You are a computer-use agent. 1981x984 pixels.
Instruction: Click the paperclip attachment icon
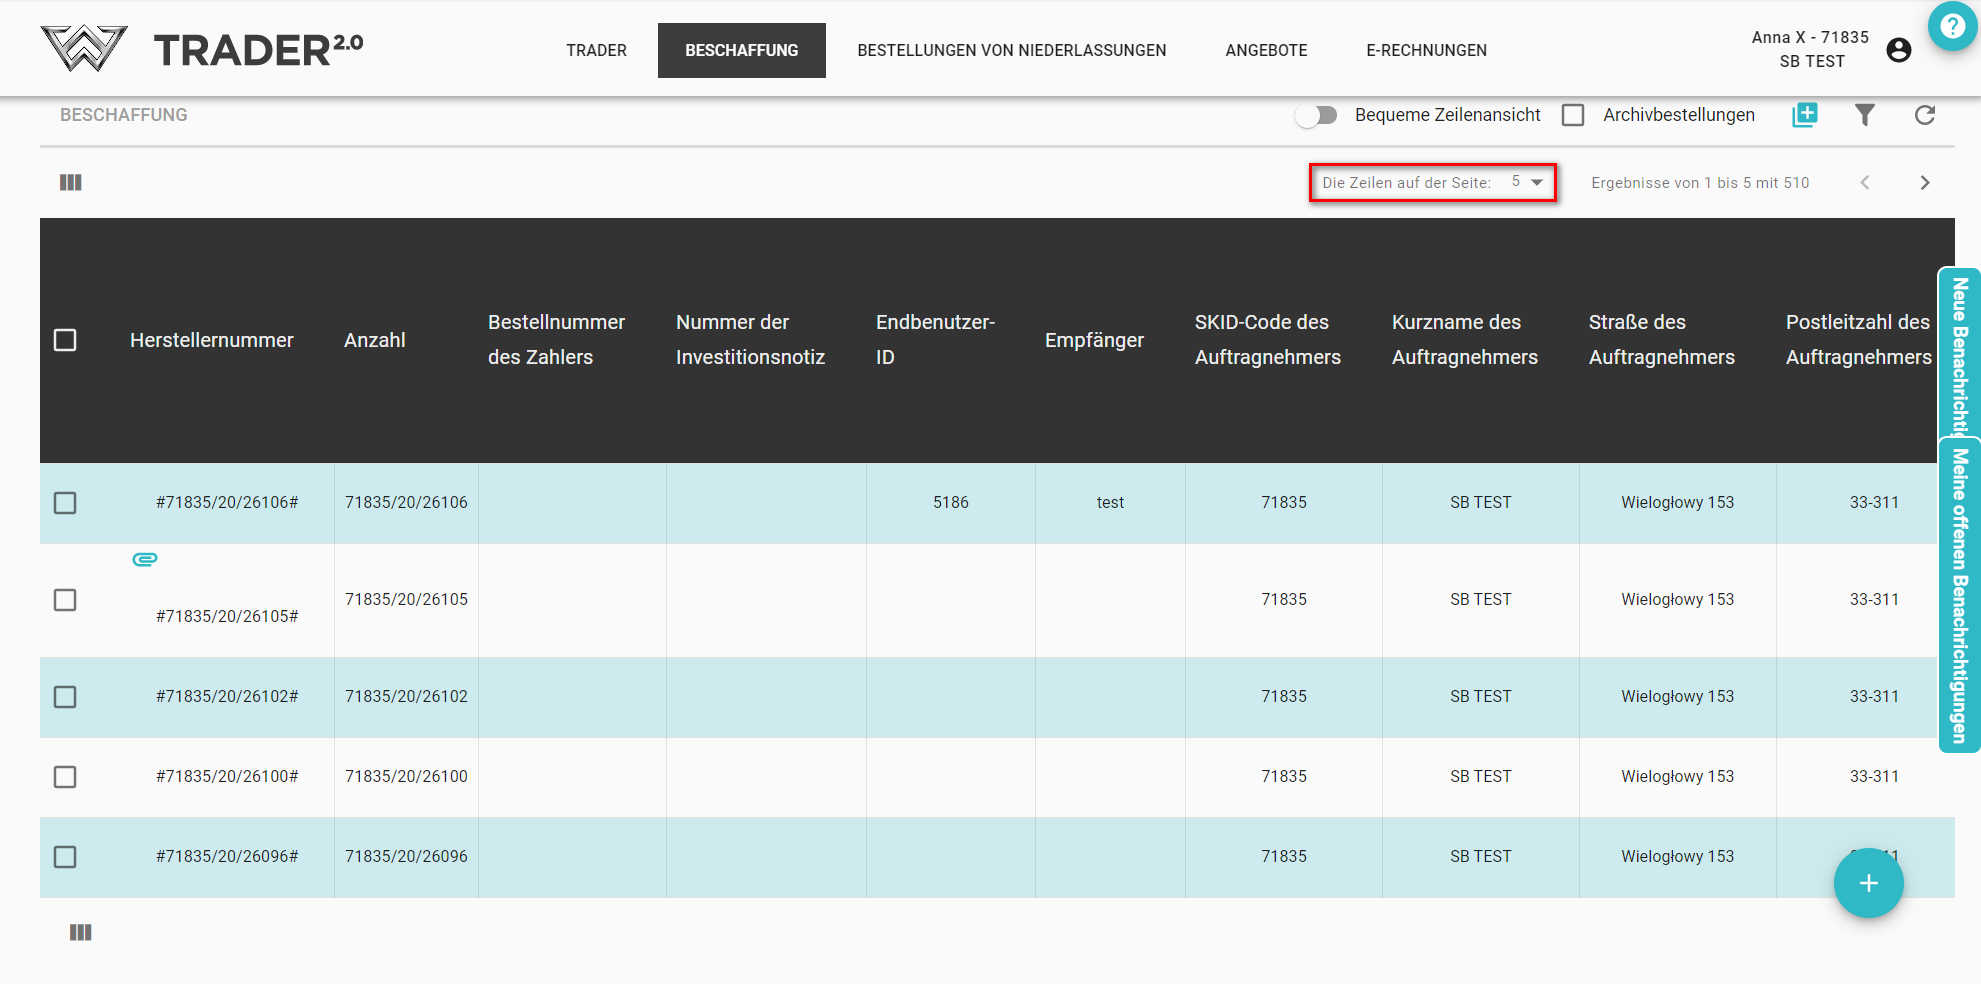tap(145, 559)
